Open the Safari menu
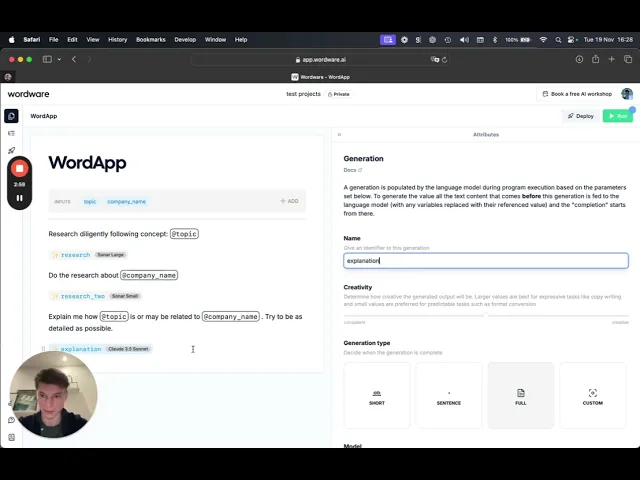 [31, 40]
